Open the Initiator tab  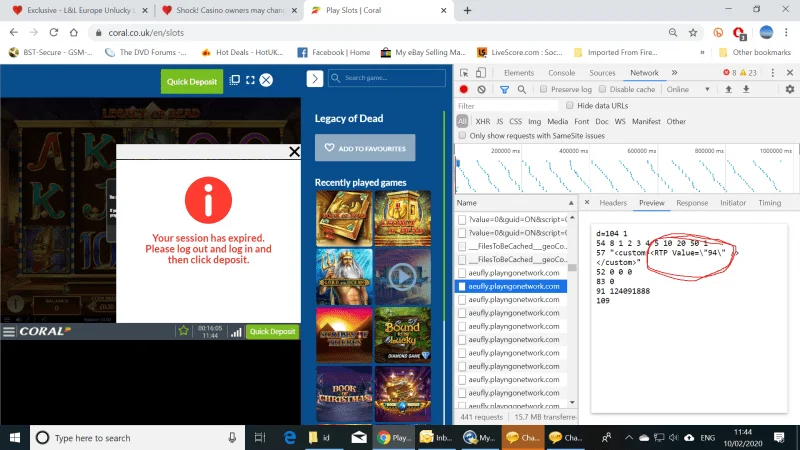pos(733,203)
